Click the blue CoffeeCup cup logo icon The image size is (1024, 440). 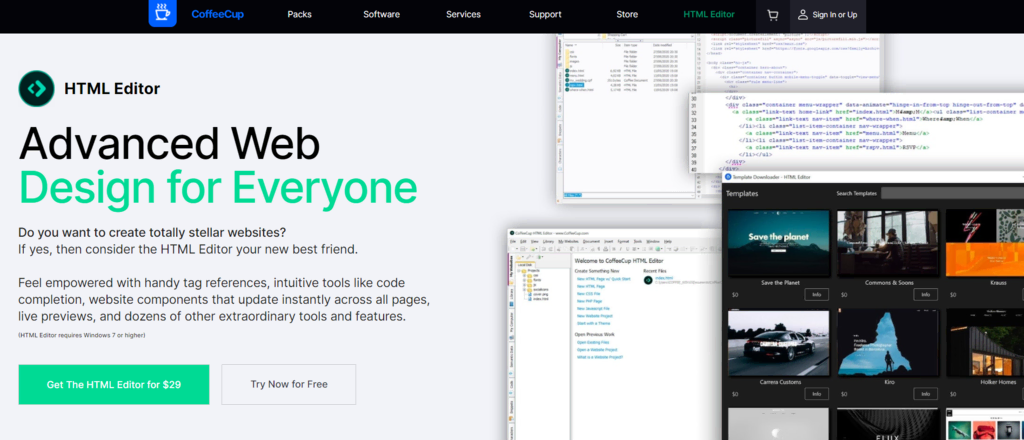(x=162, y=14)
